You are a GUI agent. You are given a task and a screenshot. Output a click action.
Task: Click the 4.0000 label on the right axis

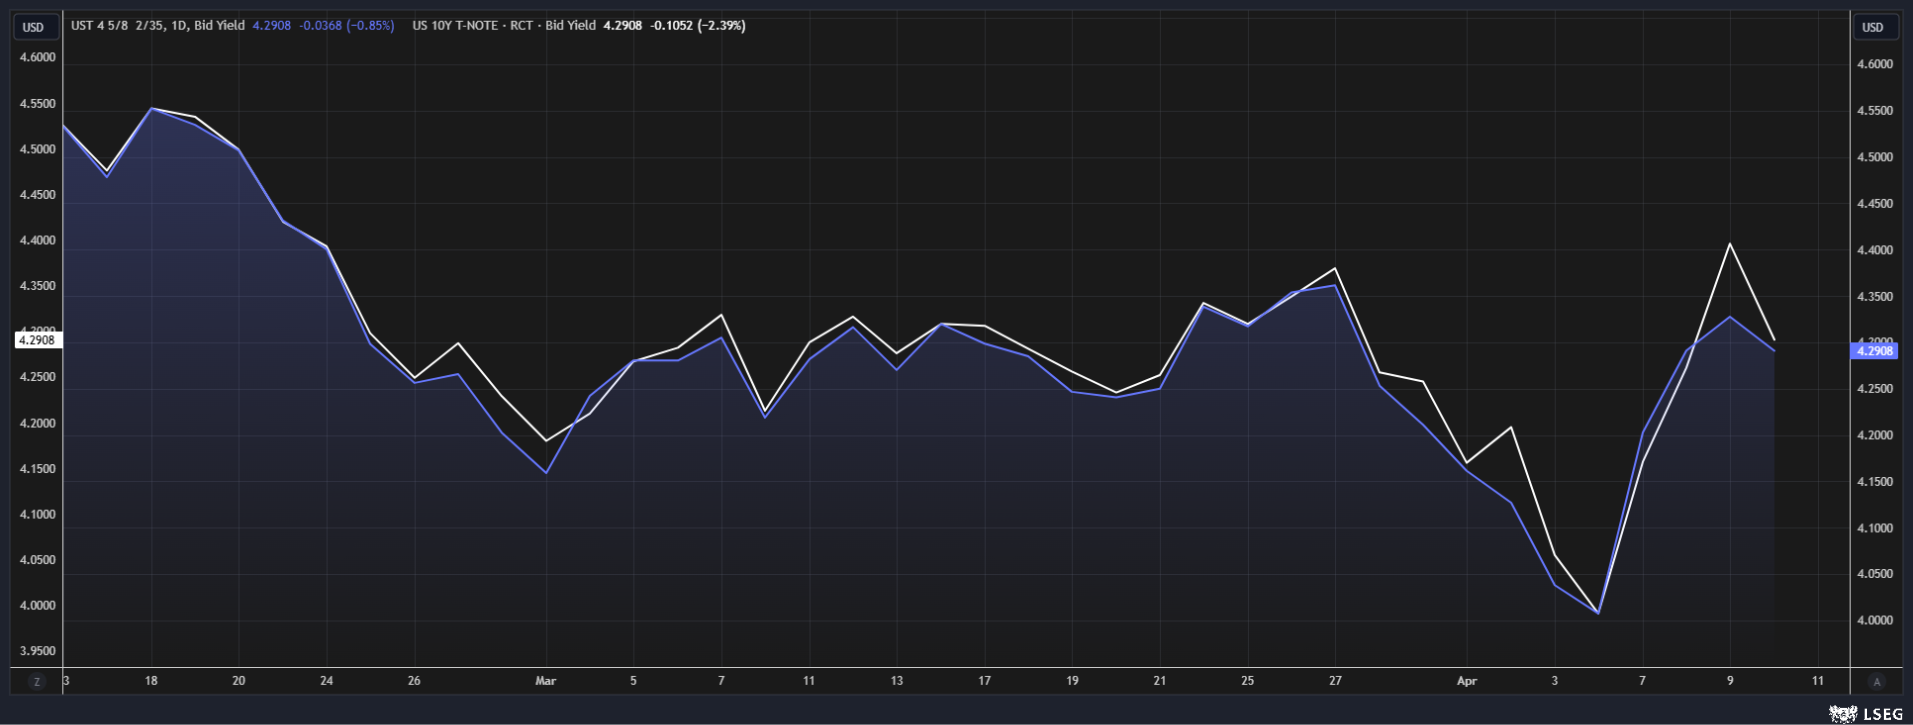click(1874, 620)
